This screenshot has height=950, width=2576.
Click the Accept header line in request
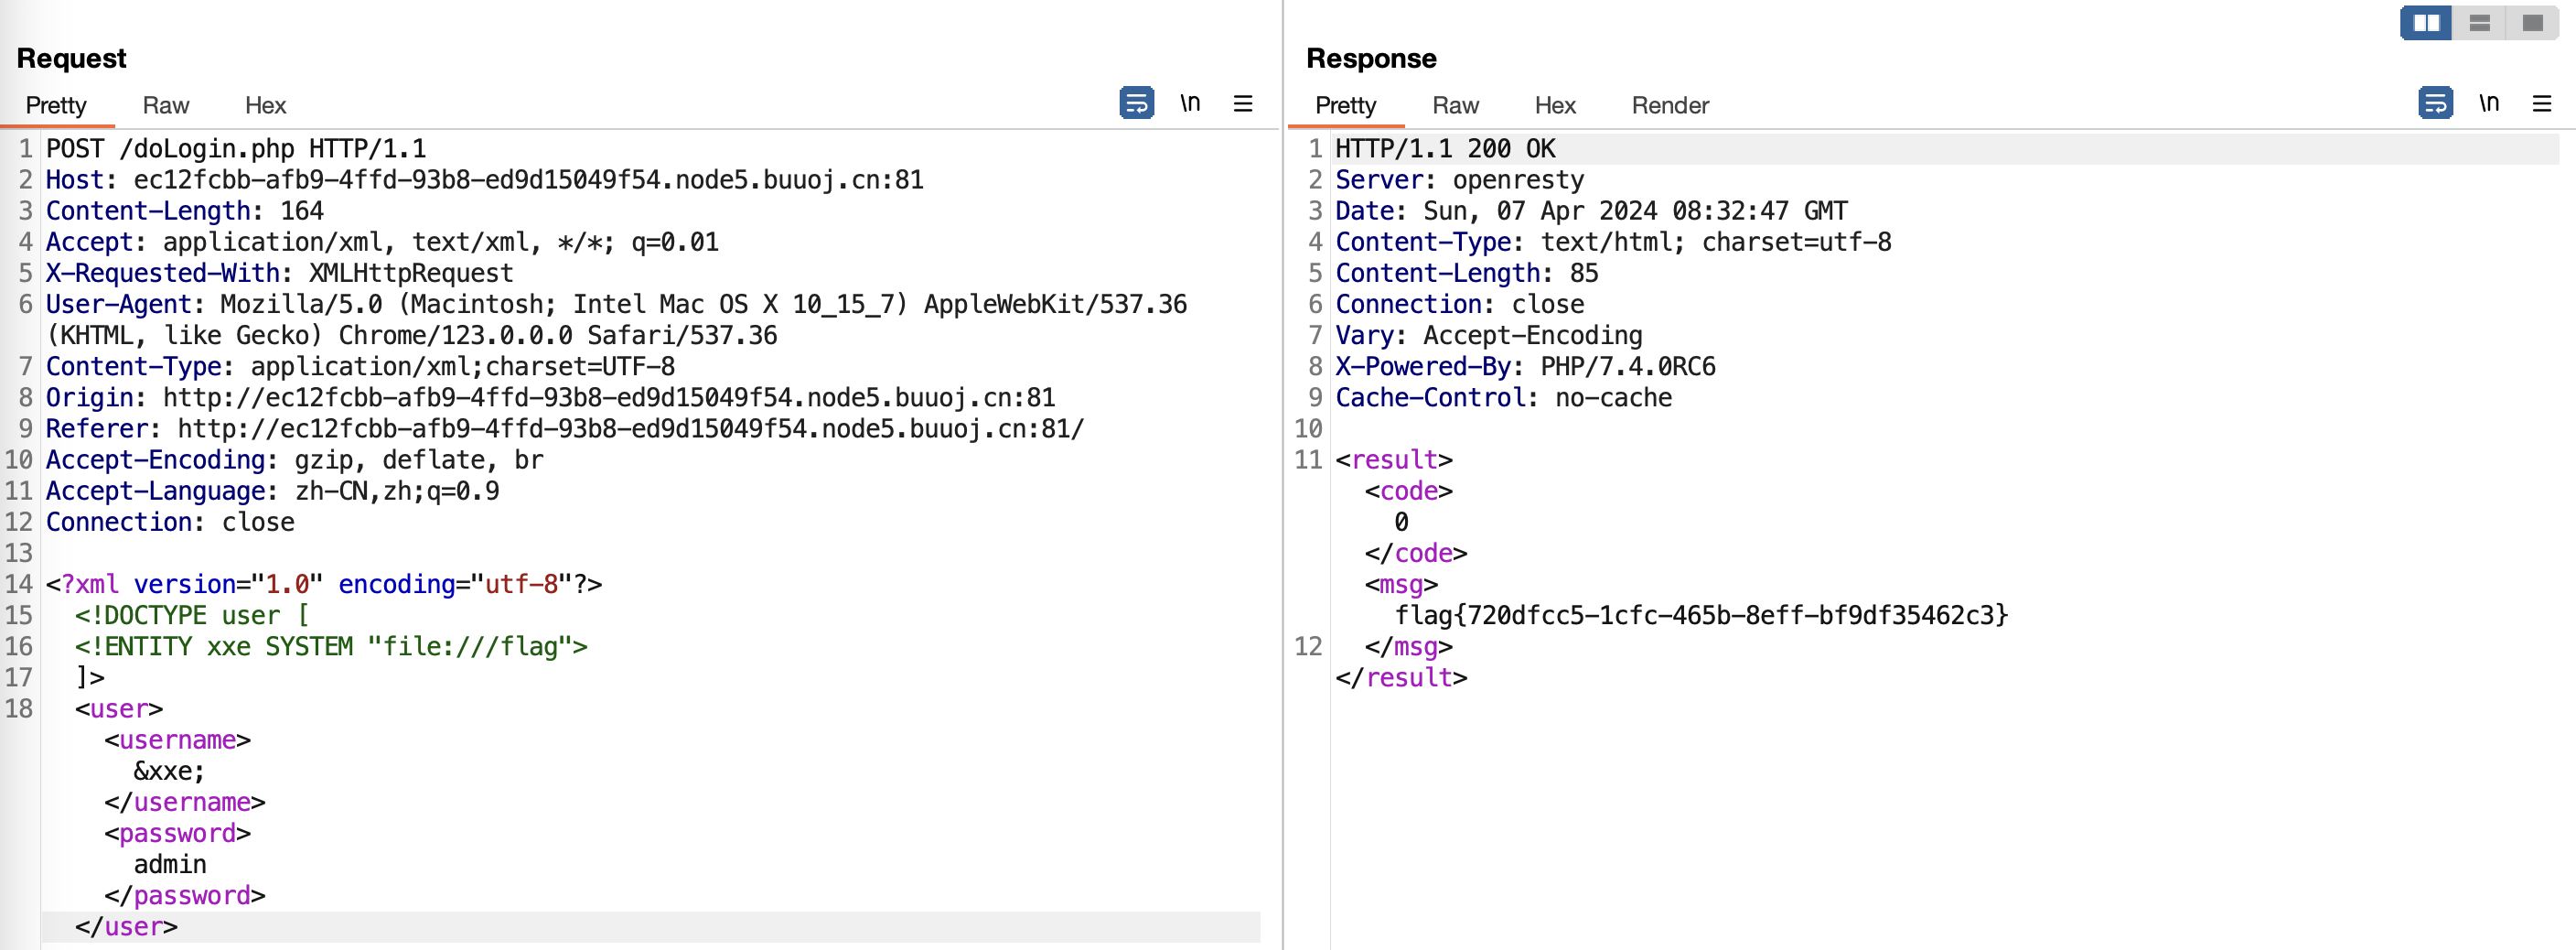382,242
